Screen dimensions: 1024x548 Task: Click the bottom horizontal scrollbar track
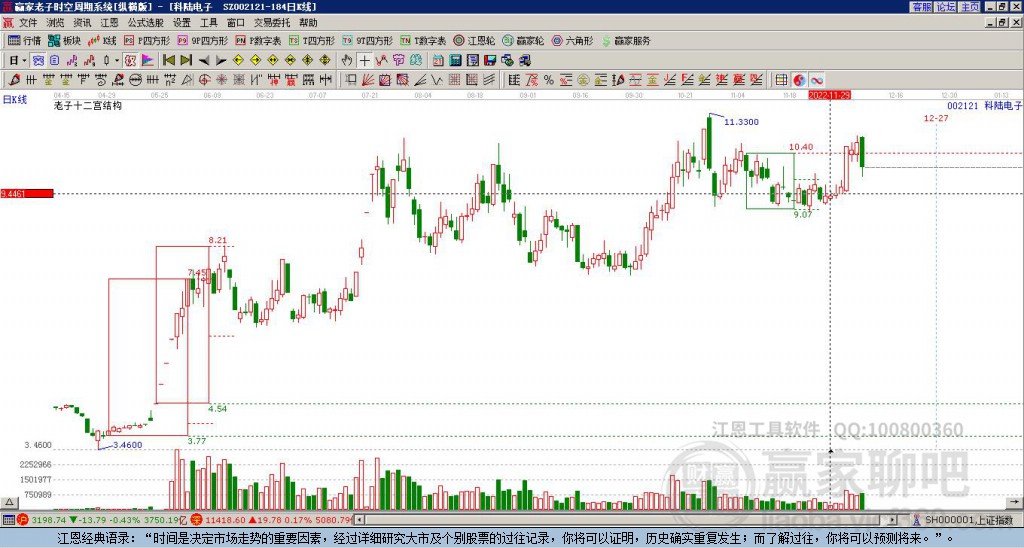600,520
